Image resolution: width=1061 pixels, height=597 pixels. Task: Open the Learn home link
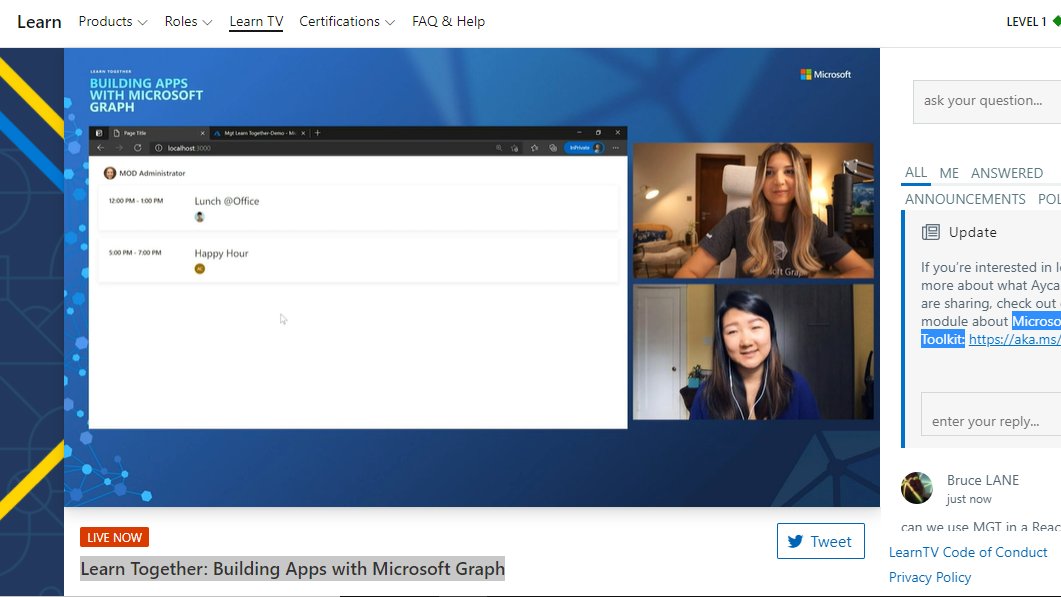pos(39,22)
